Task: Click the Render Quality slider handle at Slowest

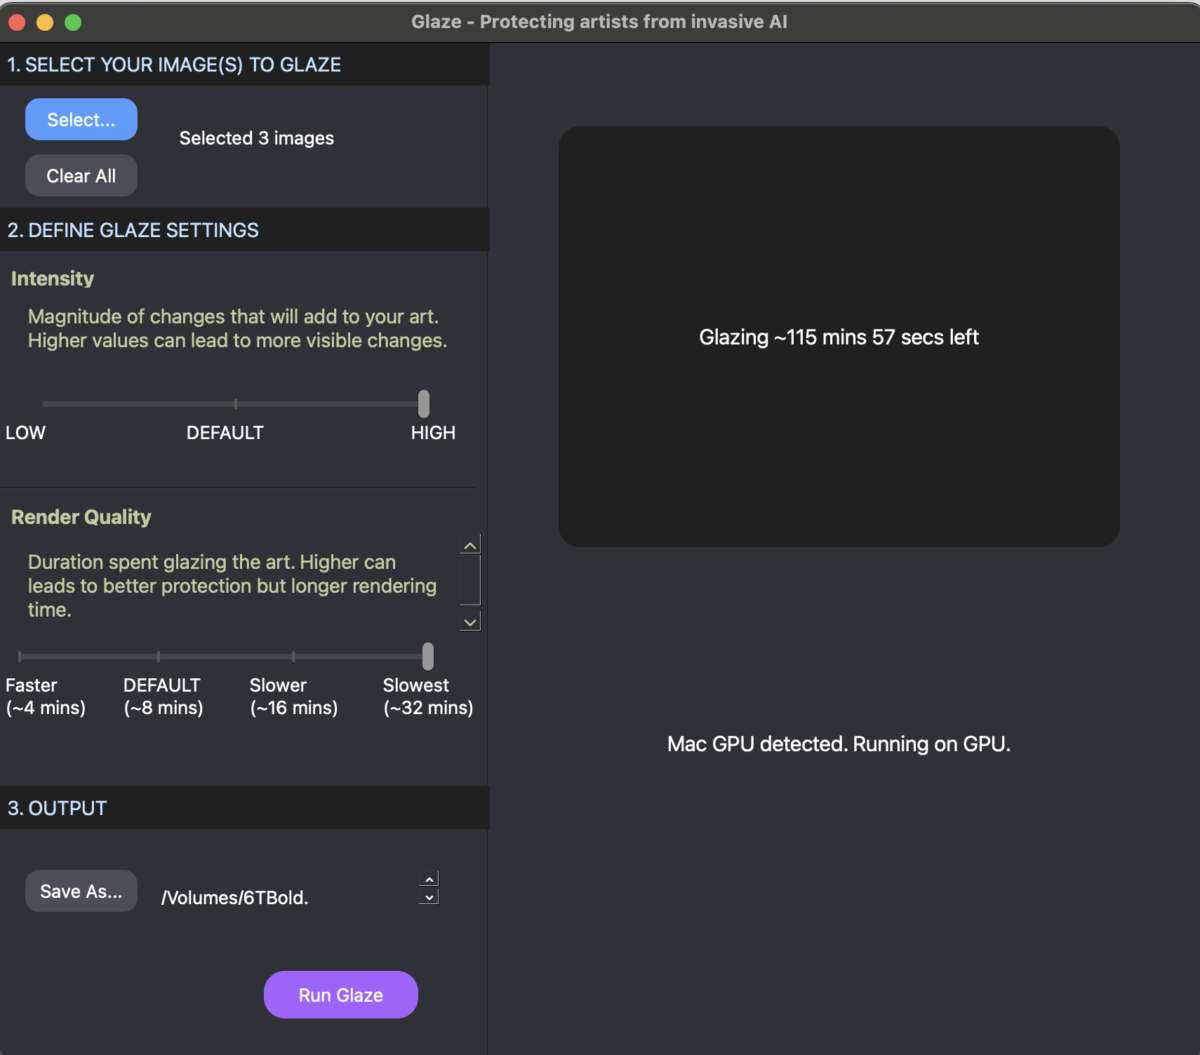Action: [428, 656]
